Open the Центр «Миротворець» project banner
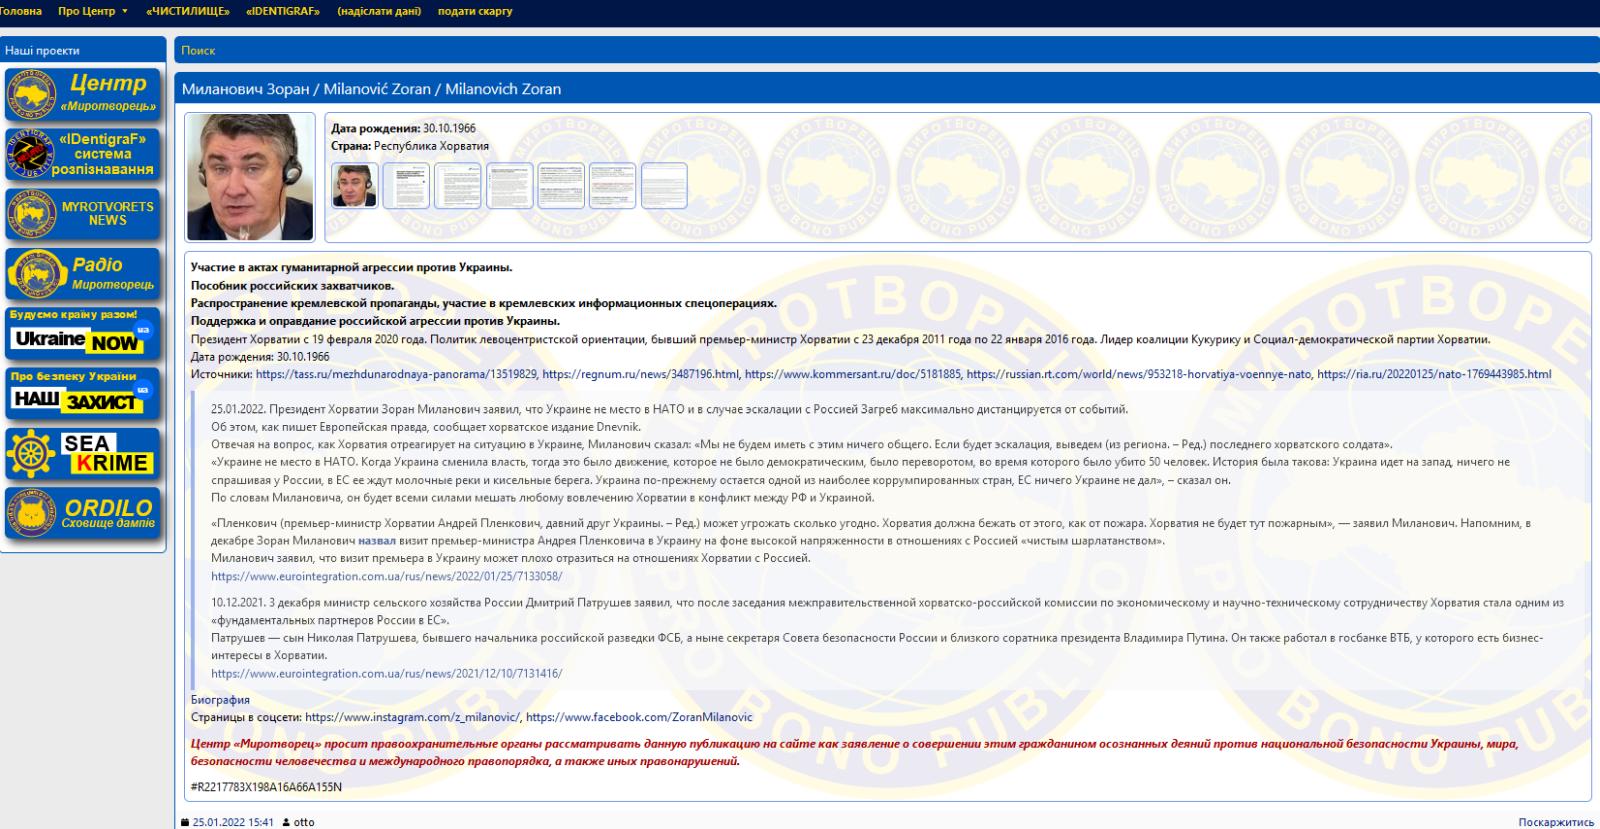Image resolution: width=1600 pixels, height=829 pixels. [82, 93]
